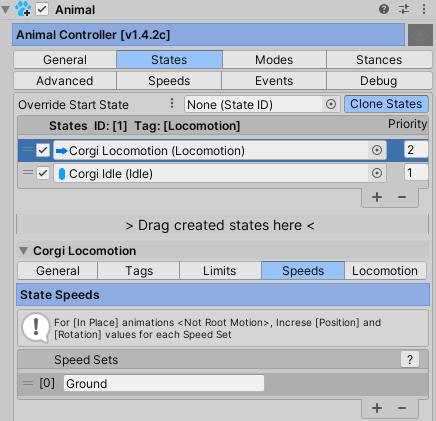
Task: Open component presets sliders icon
Action: pyautogui.click(x=404, y=9)
